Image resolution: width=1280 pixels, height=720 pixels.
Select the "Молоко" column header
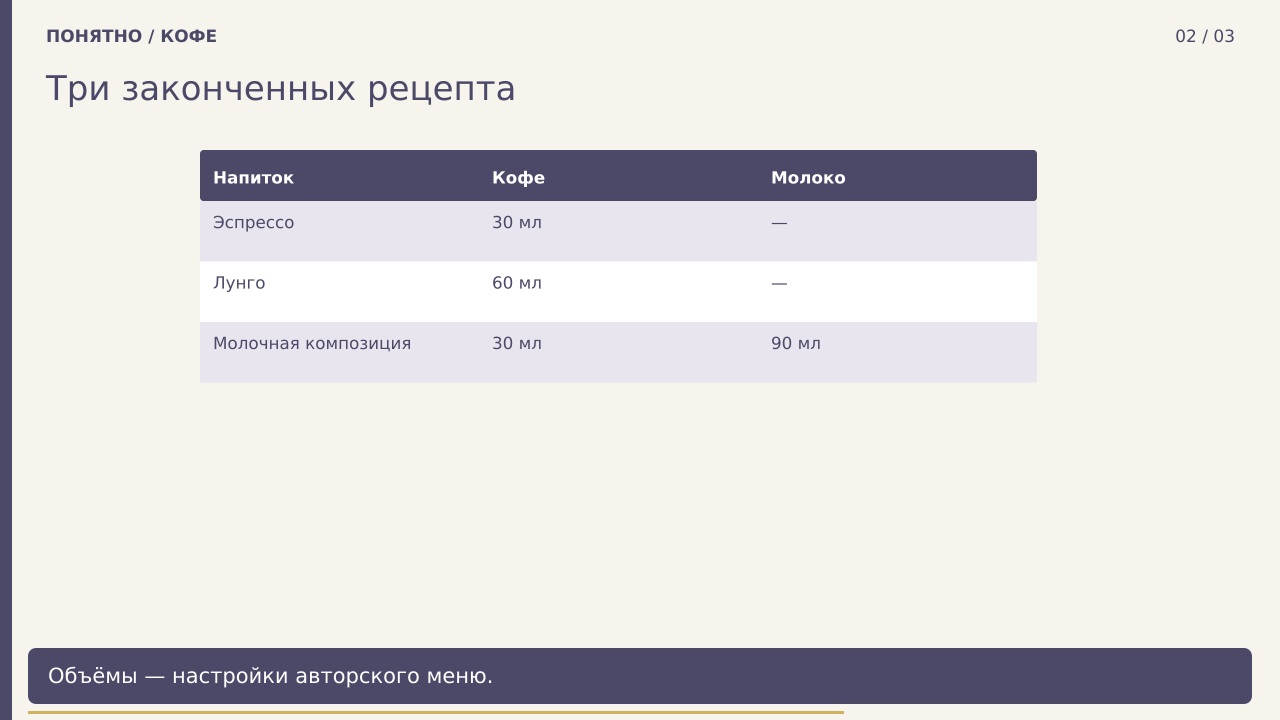[x=808, y=178]
